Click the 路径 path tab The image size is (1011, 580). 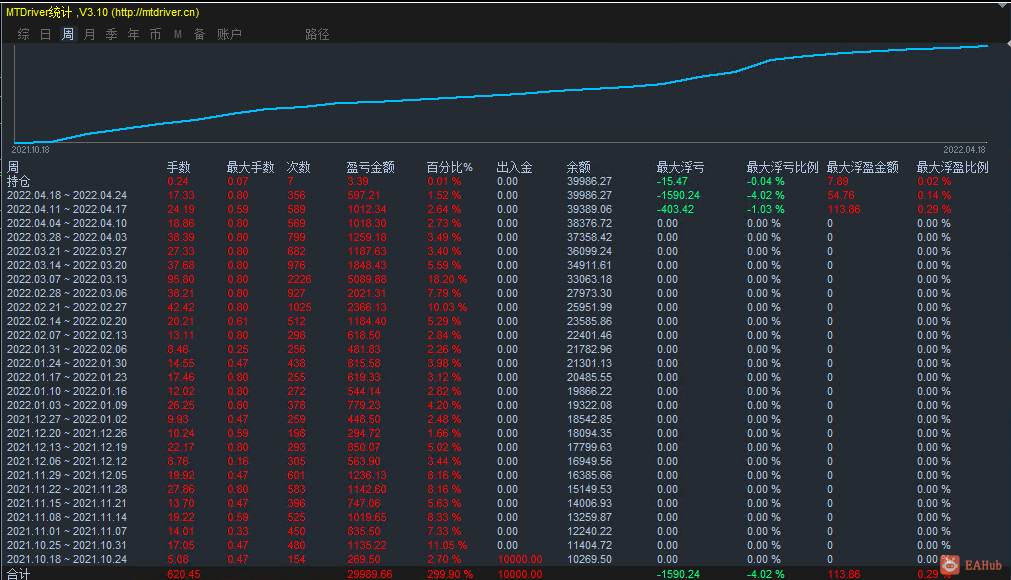(317, 34)
